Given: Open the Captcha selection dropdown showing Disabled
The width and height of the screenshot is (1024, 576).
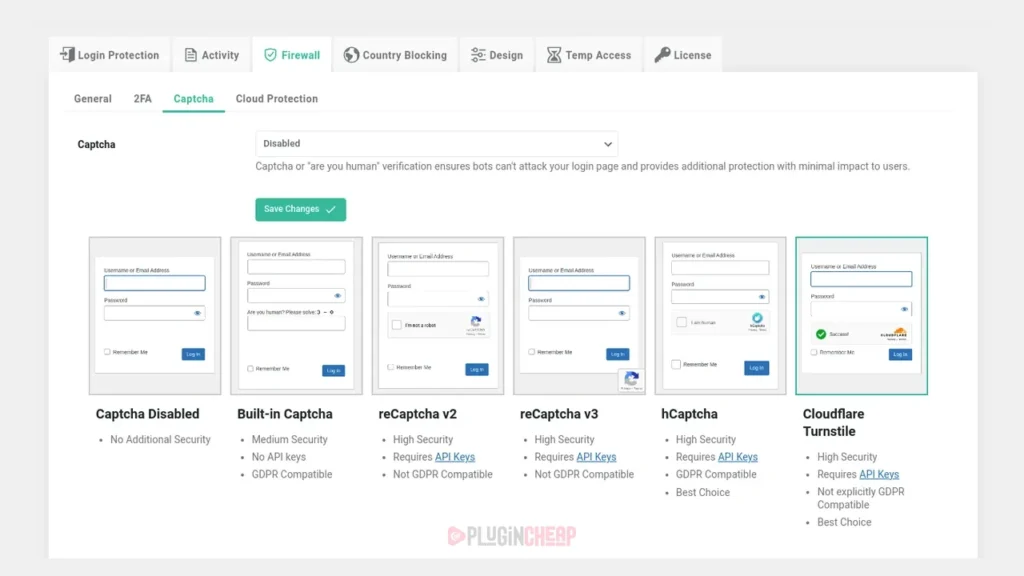Looking at the screenshot, I should [437, 144].
